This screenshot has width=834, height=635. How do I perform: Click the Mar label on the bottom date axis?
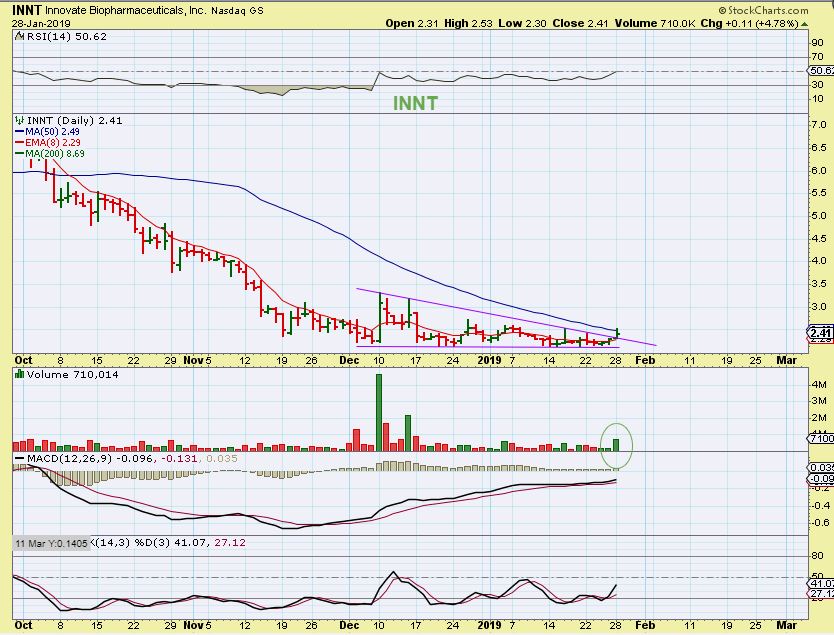pos(786,625)
